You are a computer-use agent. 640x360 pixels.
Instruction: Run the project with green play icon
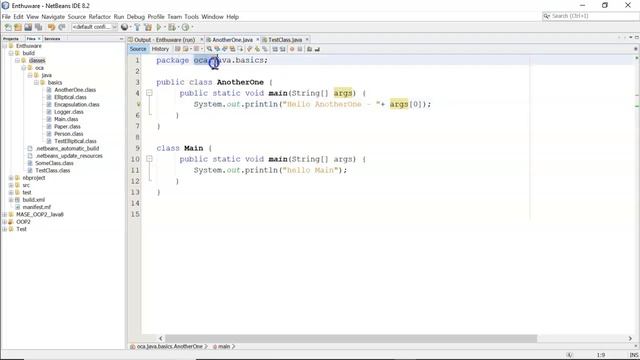(x=159, y=27)
